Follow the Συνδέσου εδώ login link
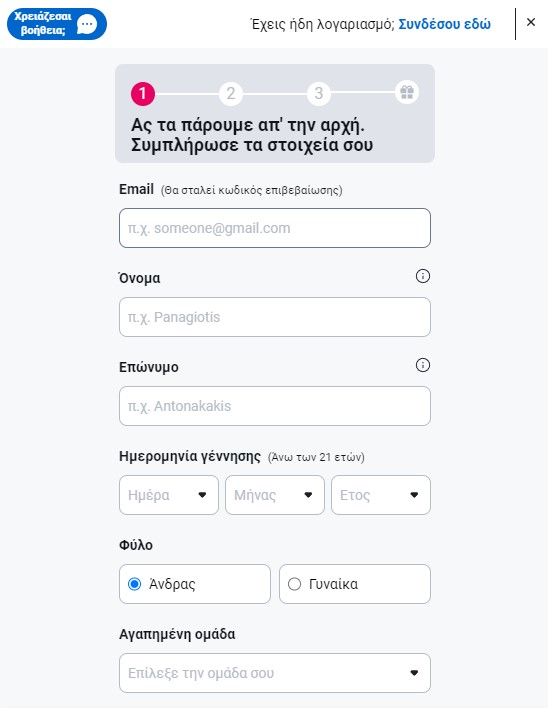Screen dimensions: 548x708 (445, 24)
